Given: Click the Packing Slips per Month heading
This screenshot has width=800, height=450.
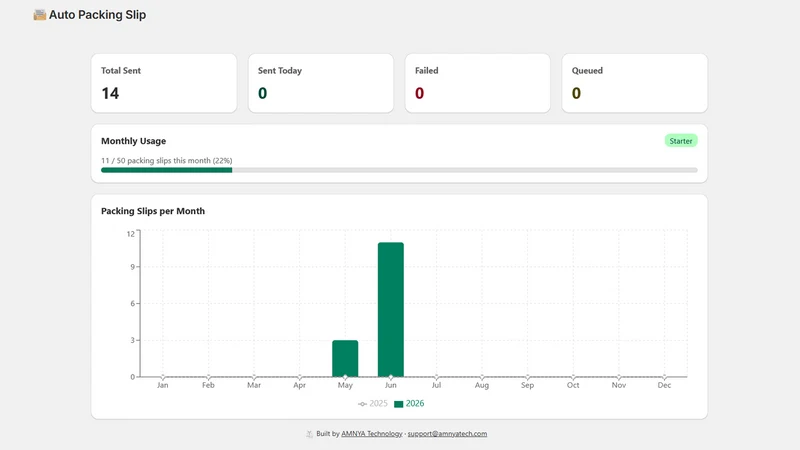Looking at the screenshot, I should coord(153,211).
